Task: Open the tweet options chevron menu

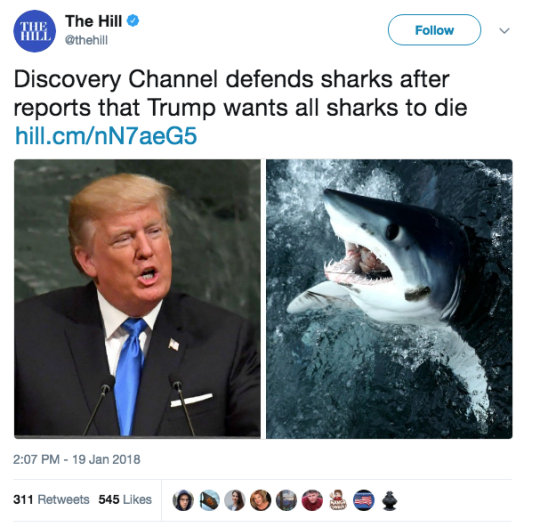Action: tap(505, 31)
